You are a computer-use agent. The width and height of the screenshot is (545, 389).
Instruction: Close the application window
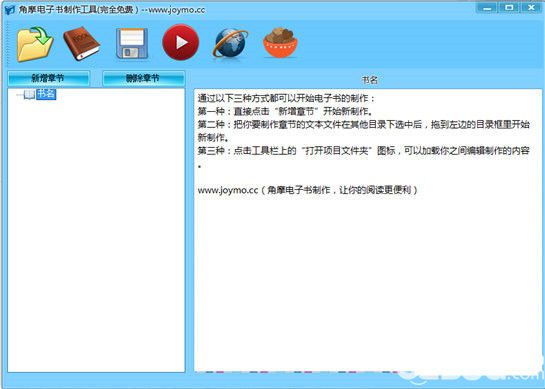pyautogui.click(x=531, y=8)
